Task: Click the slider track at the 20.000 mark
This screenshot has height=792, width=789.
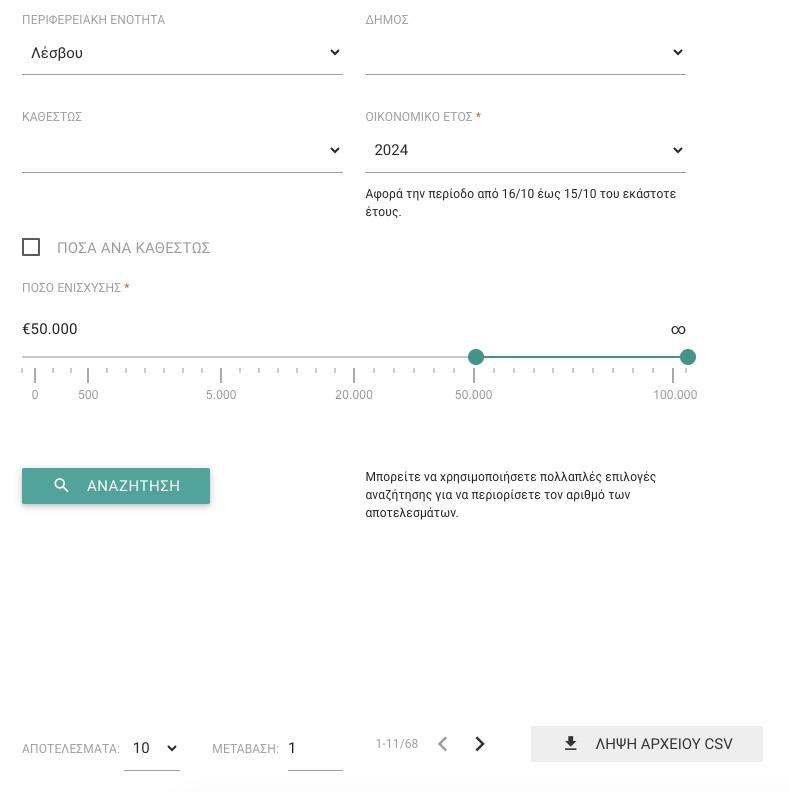Action: (x=354, y=357)
